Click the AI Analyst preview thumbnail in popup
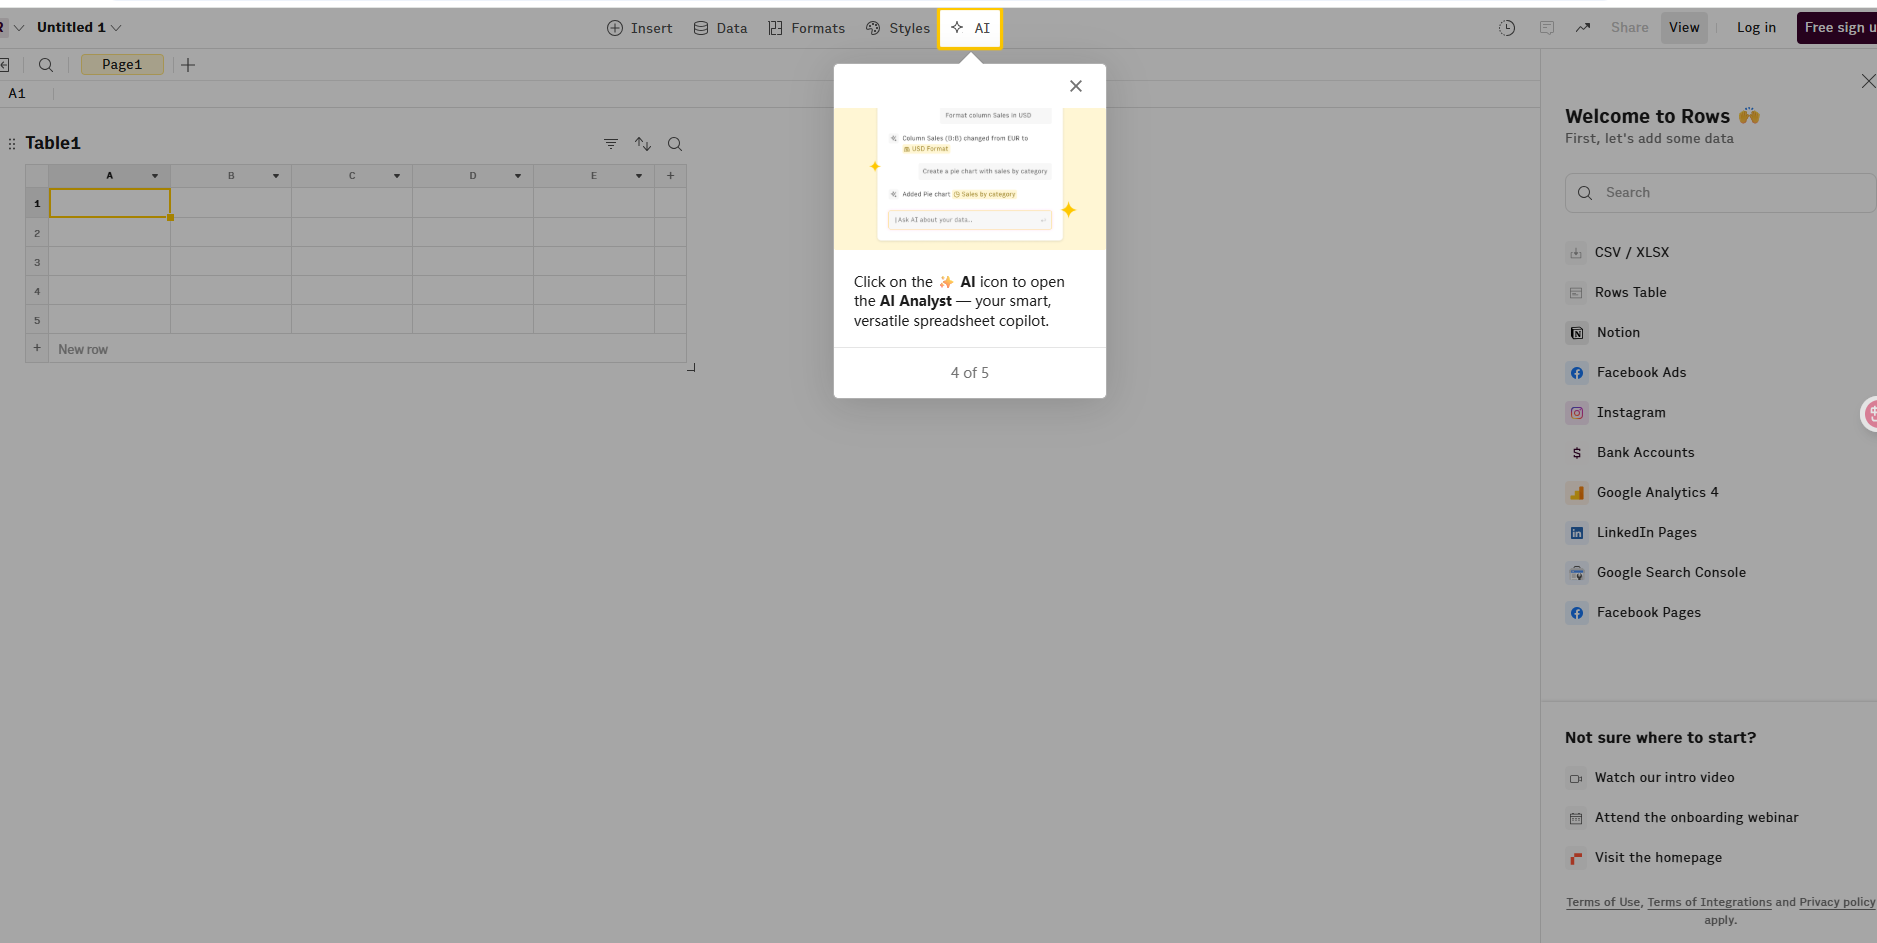1877x943 pixels. tap(970, 178)
